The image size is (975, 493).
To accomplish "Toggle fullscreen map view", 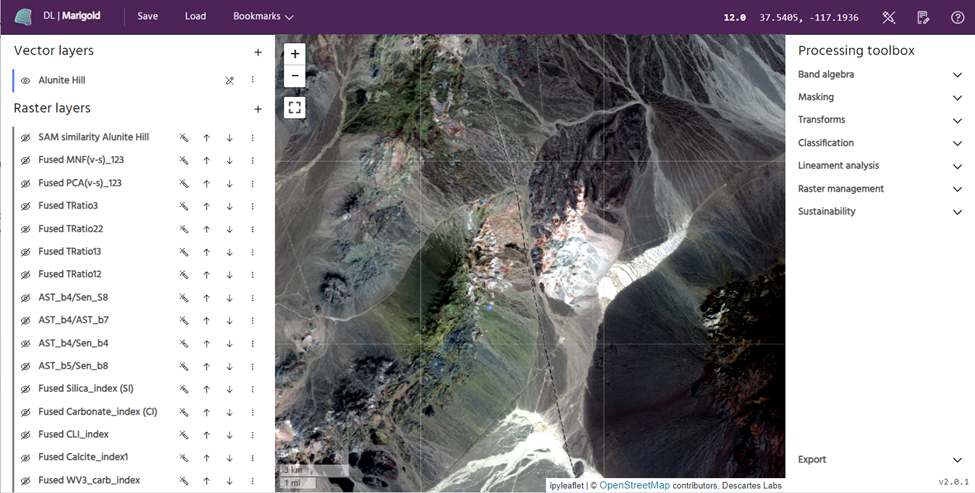I will (295, 108).
